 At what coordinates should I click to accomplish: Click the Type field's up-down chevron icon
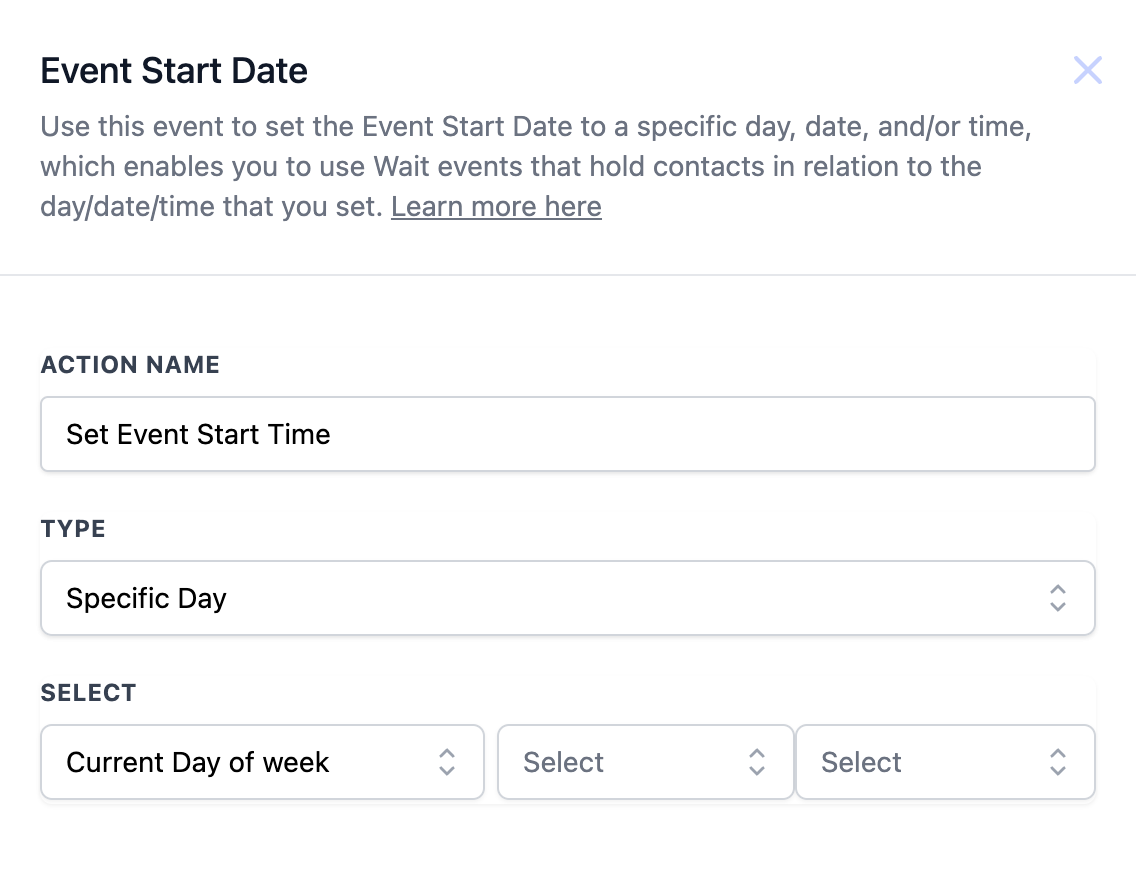[x=1057, y=598]
